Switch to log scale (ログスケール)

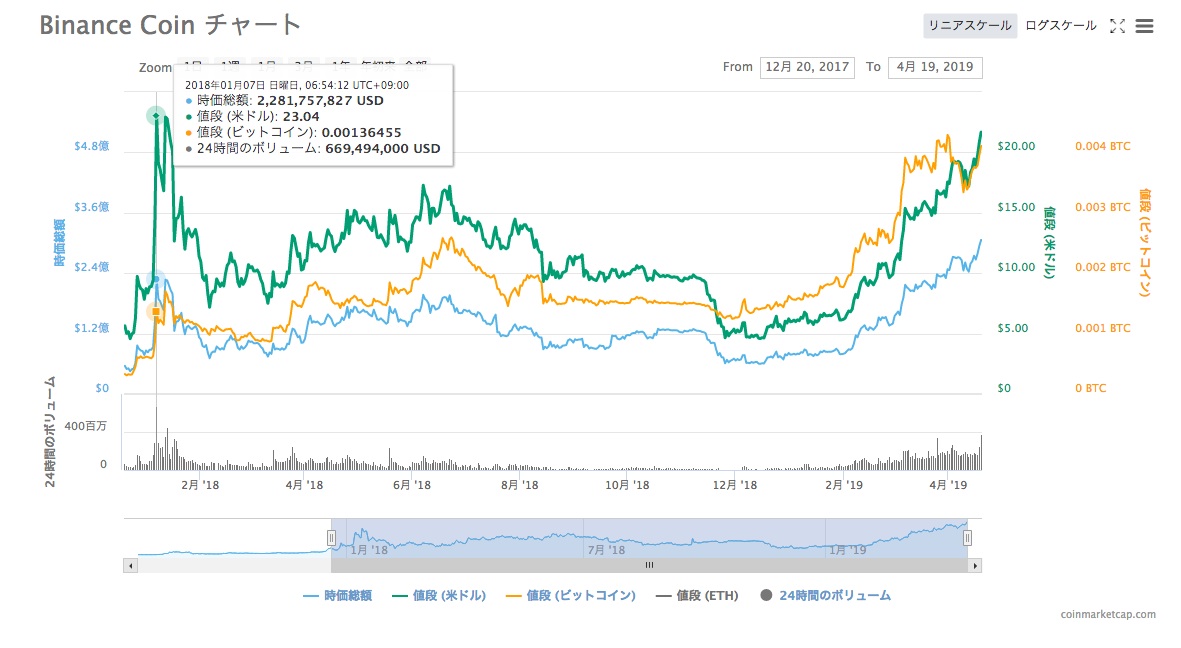pyautogui.click(x=1060, y=26)
